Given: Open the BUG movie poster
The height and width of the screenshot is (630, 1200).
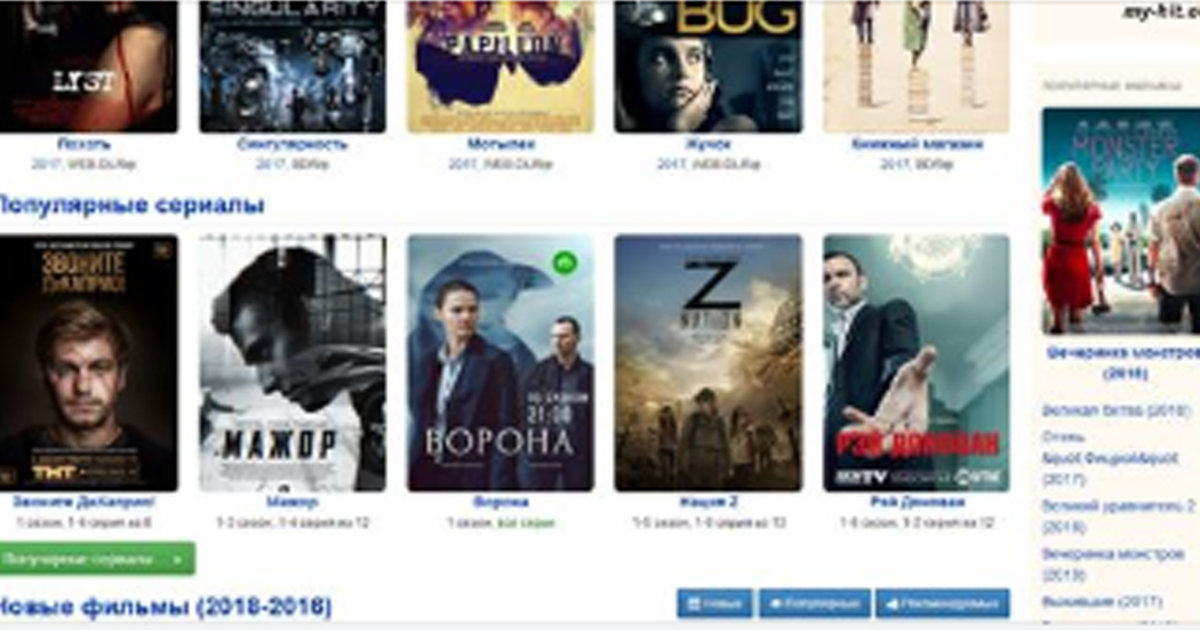Looking at the screenshot, I should [x=708, y=66].
